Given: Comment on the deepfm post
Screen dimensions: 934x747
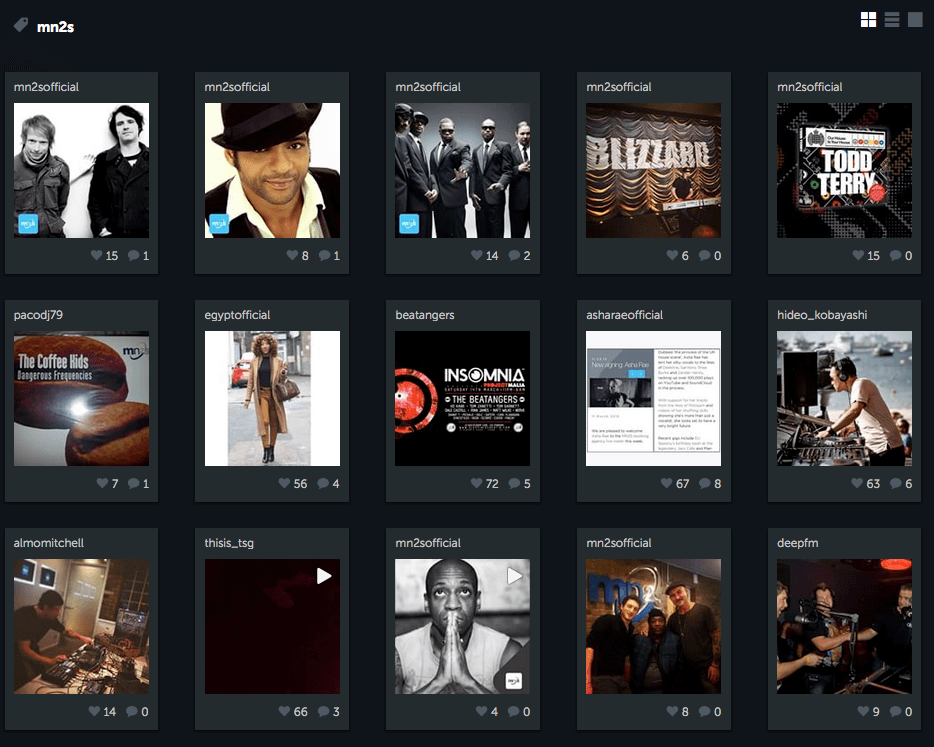Looking at the screenshot, I should [895, 711].
